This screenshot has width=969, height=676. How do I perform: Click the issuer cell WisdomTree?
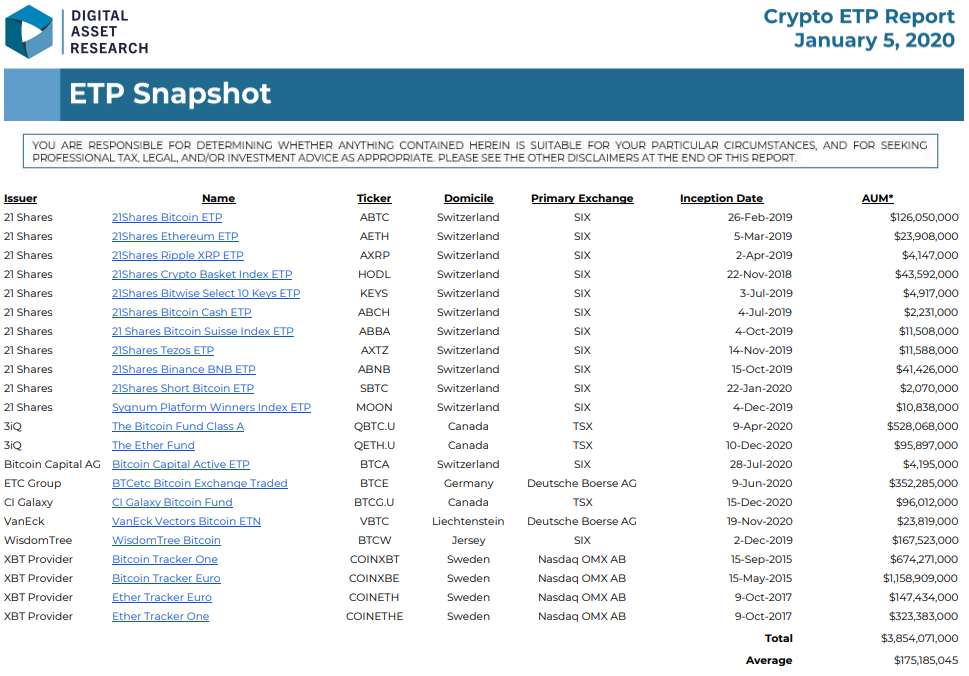[x=38, y=541]
